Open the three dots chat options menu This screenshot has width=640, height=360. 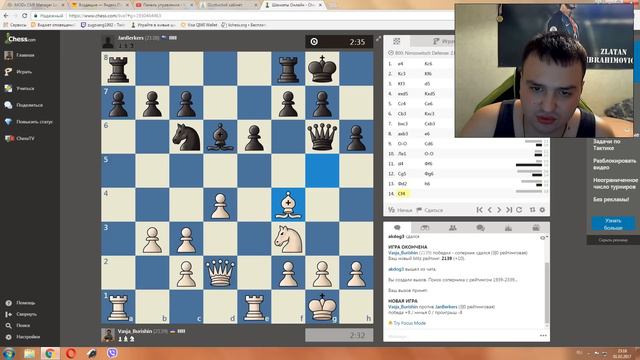tap(543, 336)
